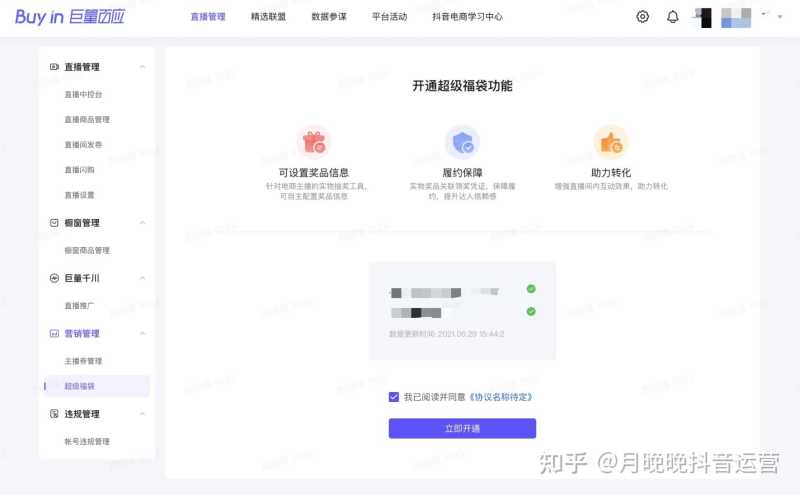Click the blurred account name next to the avatar
Viewport: 800px width, 495px height.
pos(736,18)
